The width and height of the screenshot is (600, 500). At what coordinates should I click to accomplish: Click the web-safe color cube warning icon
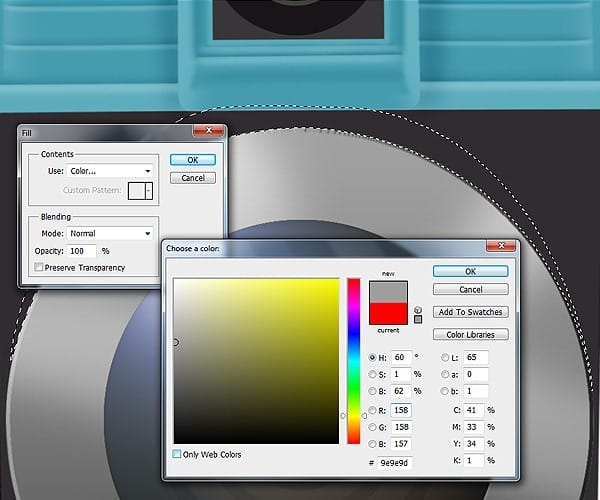[x=418, y=310]
